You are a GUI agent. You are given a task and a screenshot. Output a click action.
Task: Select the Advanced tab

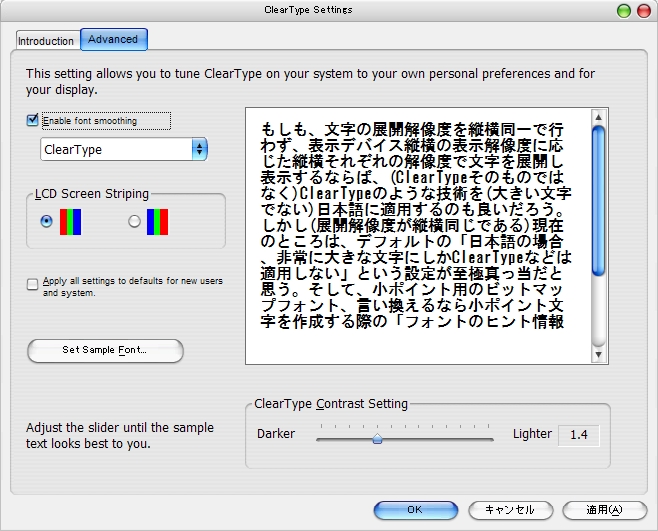(113, 40)
